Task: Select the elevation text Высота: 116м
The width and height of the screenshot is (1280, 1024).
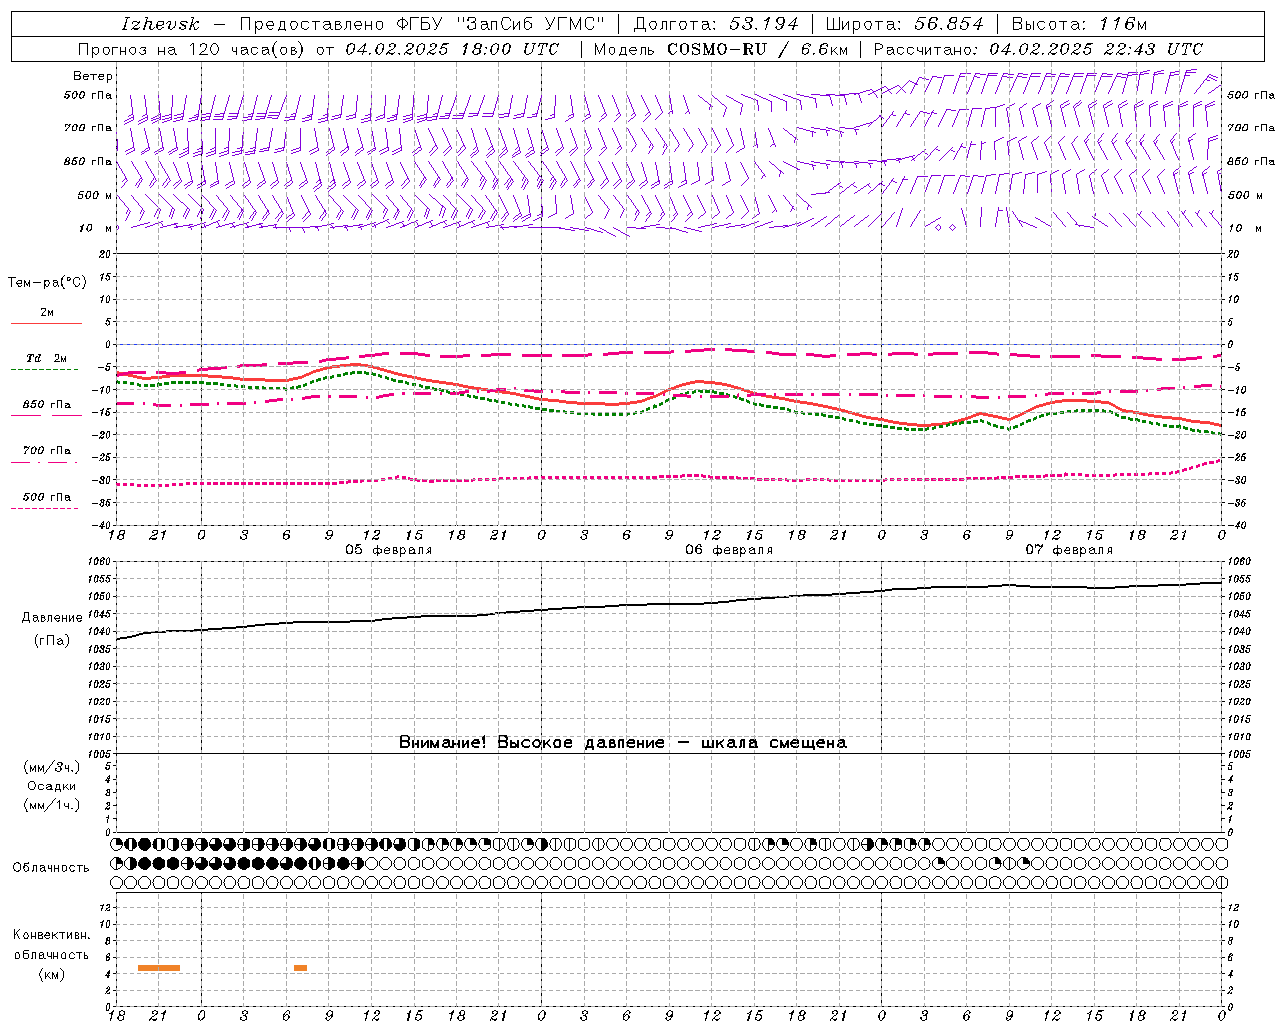Action: pos(1079,24)
